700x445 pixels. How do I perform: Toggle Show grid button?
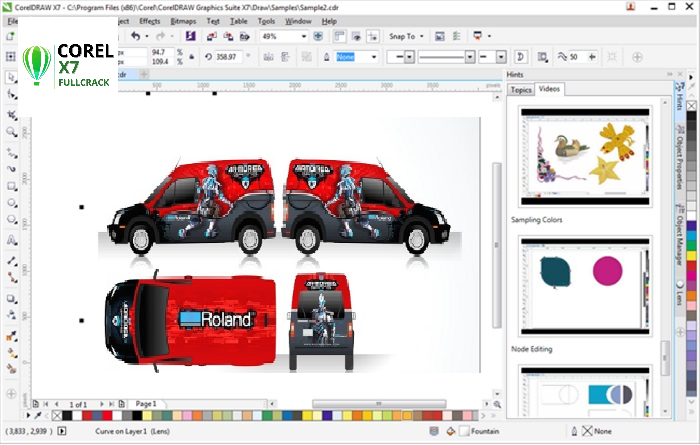(x=356, y=36)
